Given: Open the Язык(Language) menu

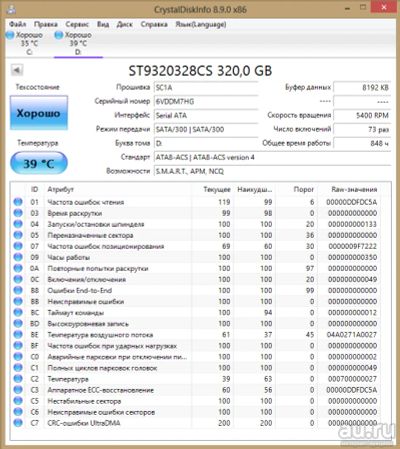Looking at the screenshot, I should pos(201,24).
